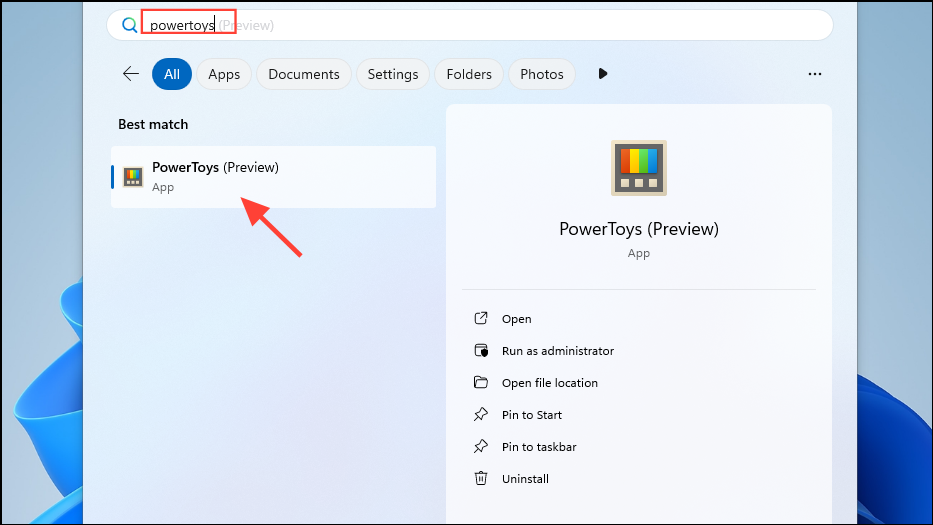This screenshot has height=525, width=933.
Task: Open the PowerToys (Preview) best match result
Action: click(273, 177)
